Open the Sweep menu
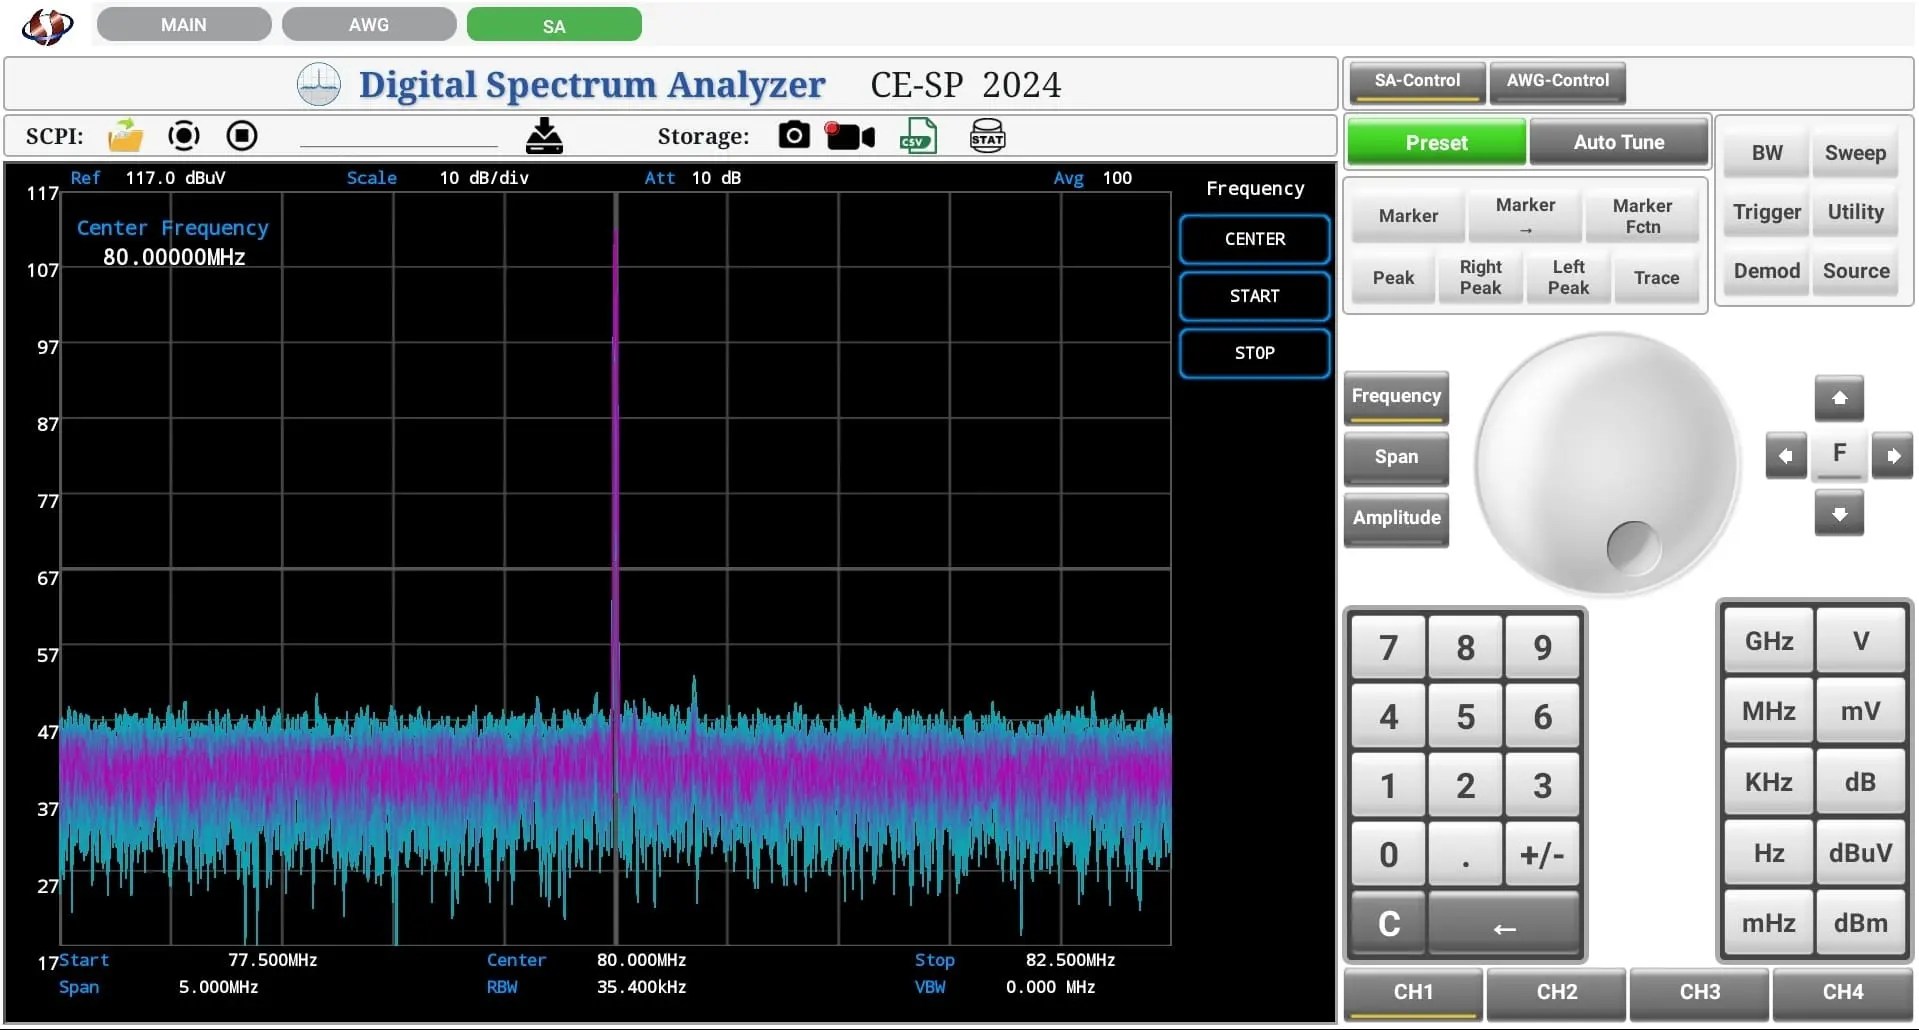 [1855, 153]
